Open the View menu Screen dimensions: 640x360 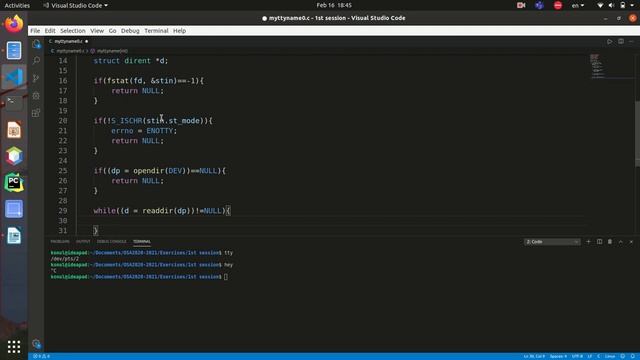[97, 31]
